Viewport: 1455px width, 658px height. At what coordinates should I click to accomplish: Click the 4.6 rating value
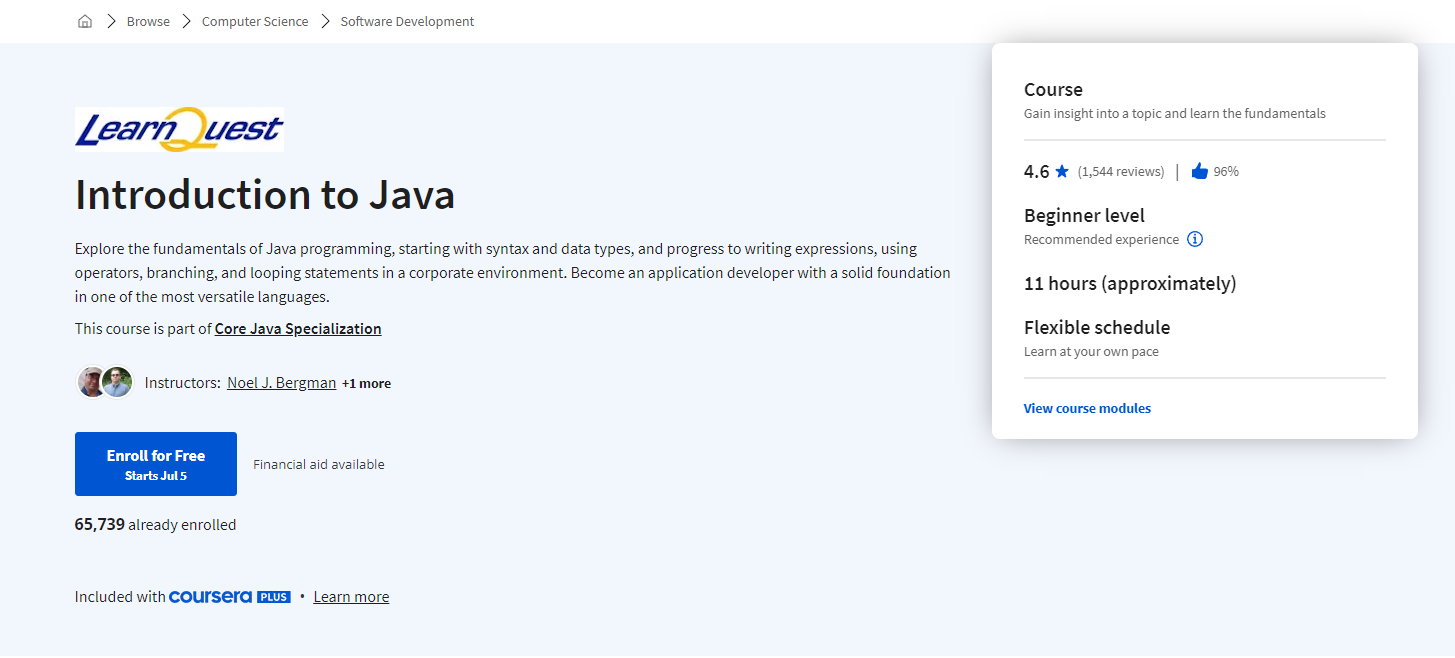1037,172
